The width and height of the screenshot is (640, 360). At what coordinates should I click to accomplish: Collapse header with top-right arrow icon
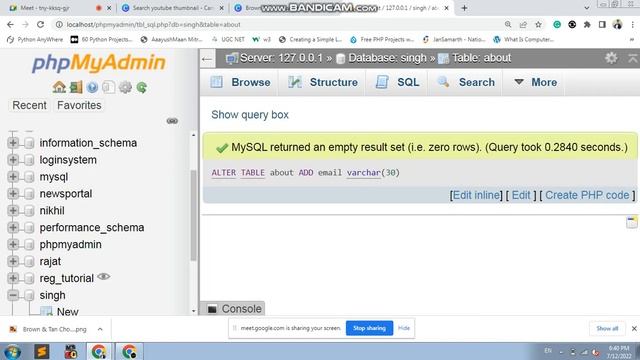point(633,58)
